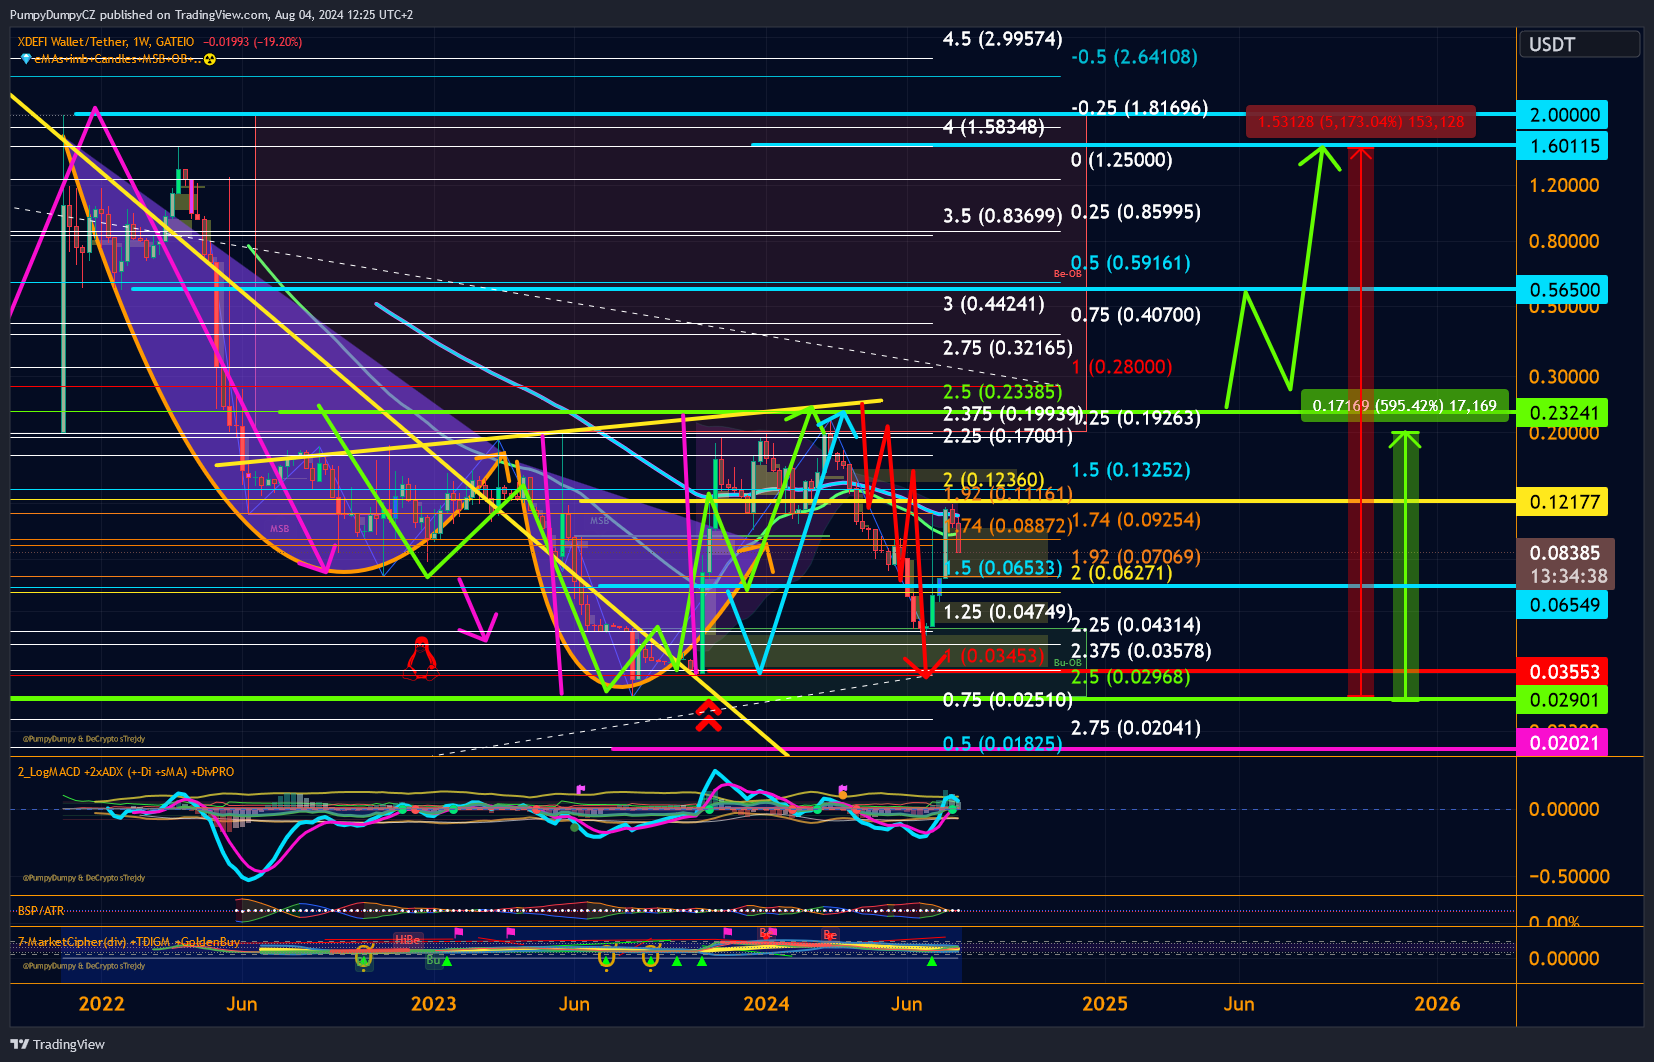Click the -0.25 (1.81696) fib level label
Image resolution: width=1654 pixels, height=1062 pixels.
1139,108
